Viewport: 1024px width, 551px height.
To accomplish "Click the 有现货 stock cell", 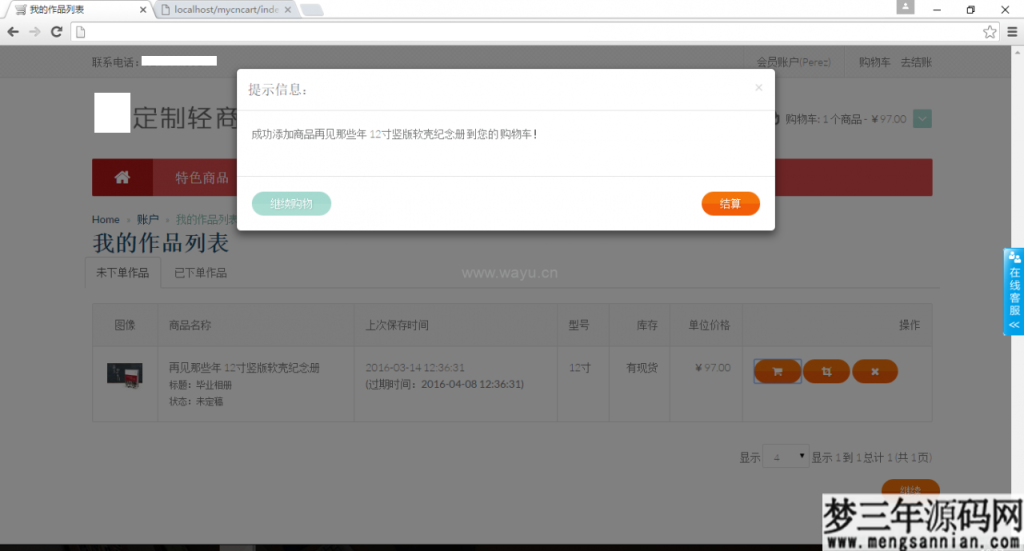I will click(642, 368).
